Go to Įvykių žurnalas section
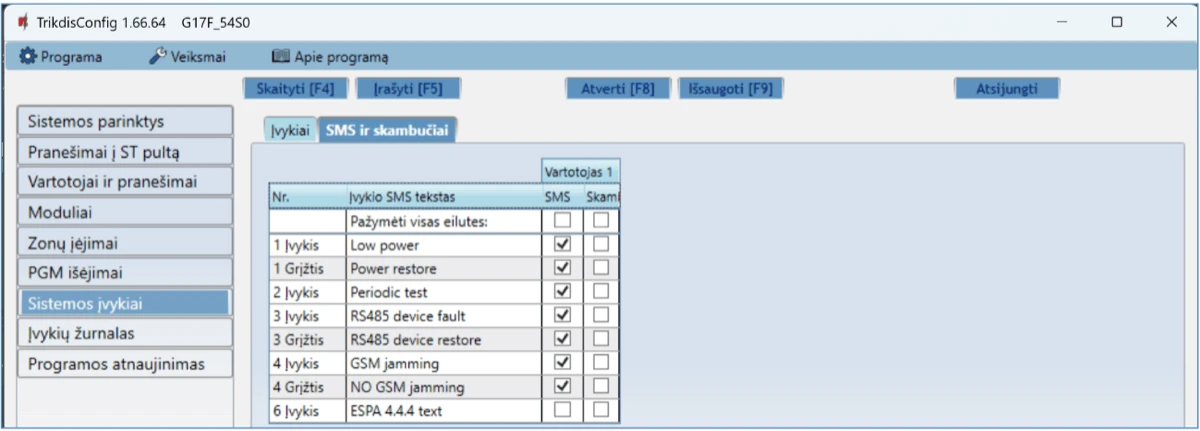 125,333
